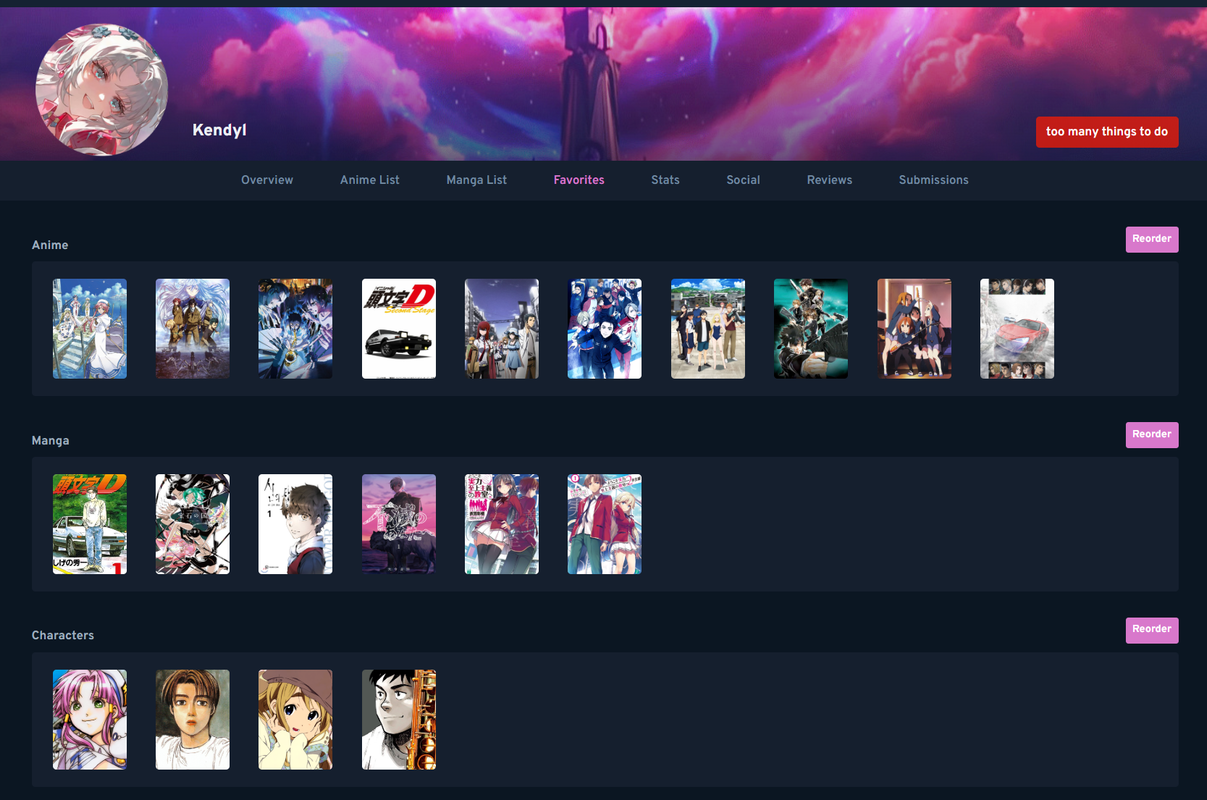Open the second anime favorite with silver-haired girl
The image size is (1207, 800).
click(193, 329)
